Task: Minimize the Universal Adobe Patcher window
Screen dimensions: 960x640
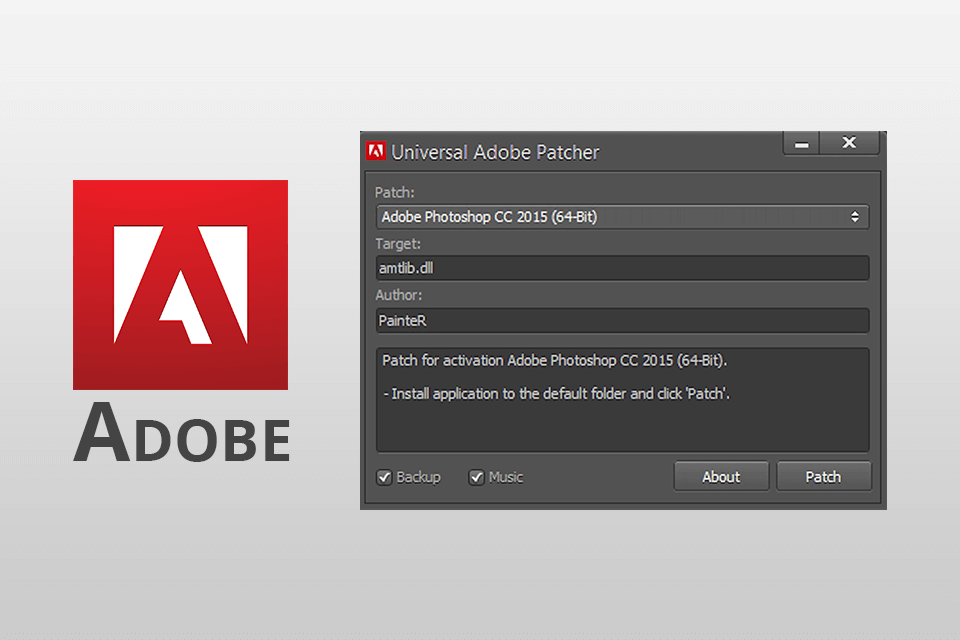Action: [x=801, y=143]
